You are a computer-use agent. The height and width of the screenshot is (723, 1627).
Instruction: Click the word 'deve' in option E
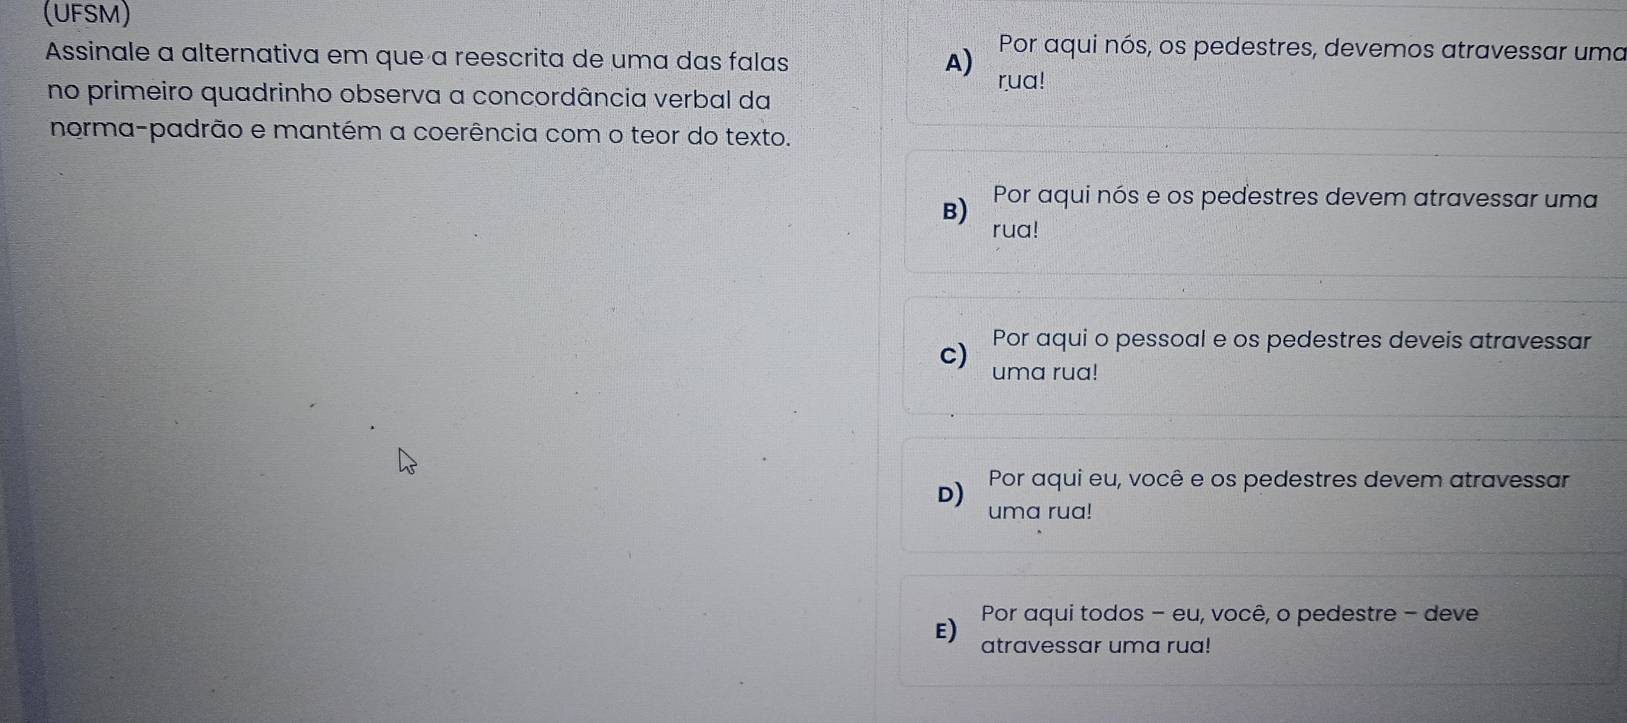[1451, 613]
